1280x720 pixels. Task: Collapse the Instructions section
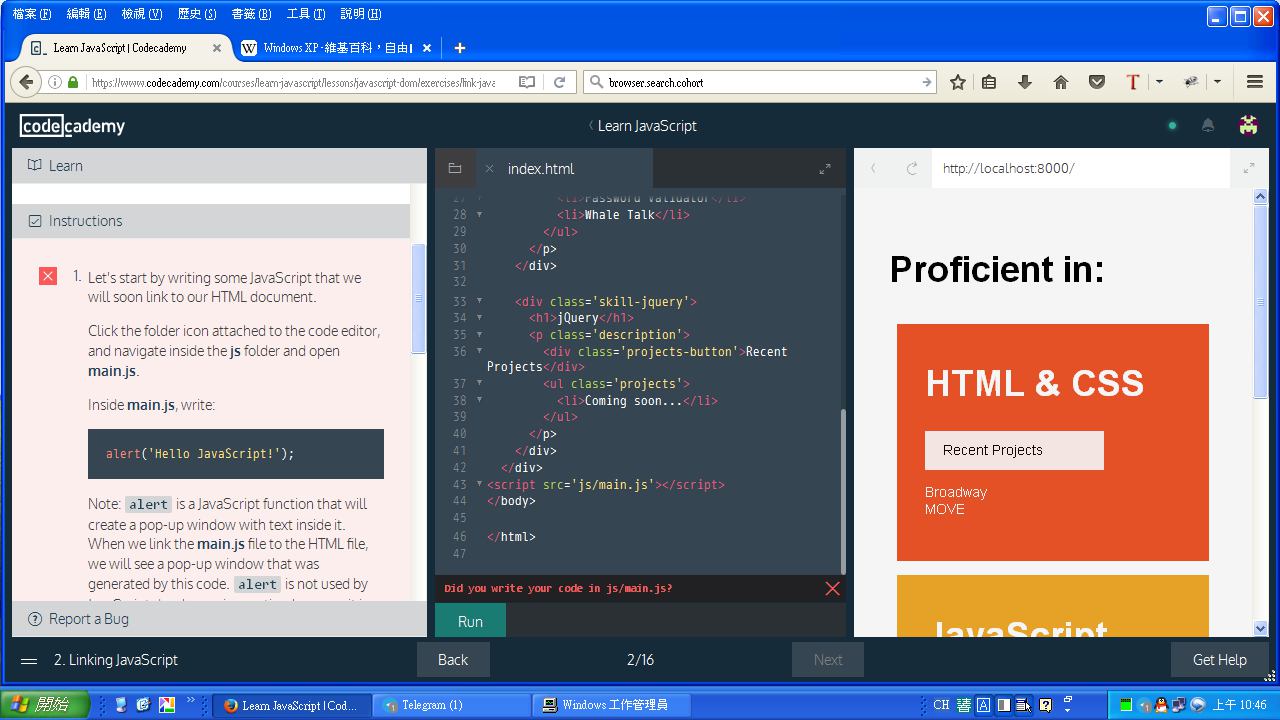click(212, 221)
